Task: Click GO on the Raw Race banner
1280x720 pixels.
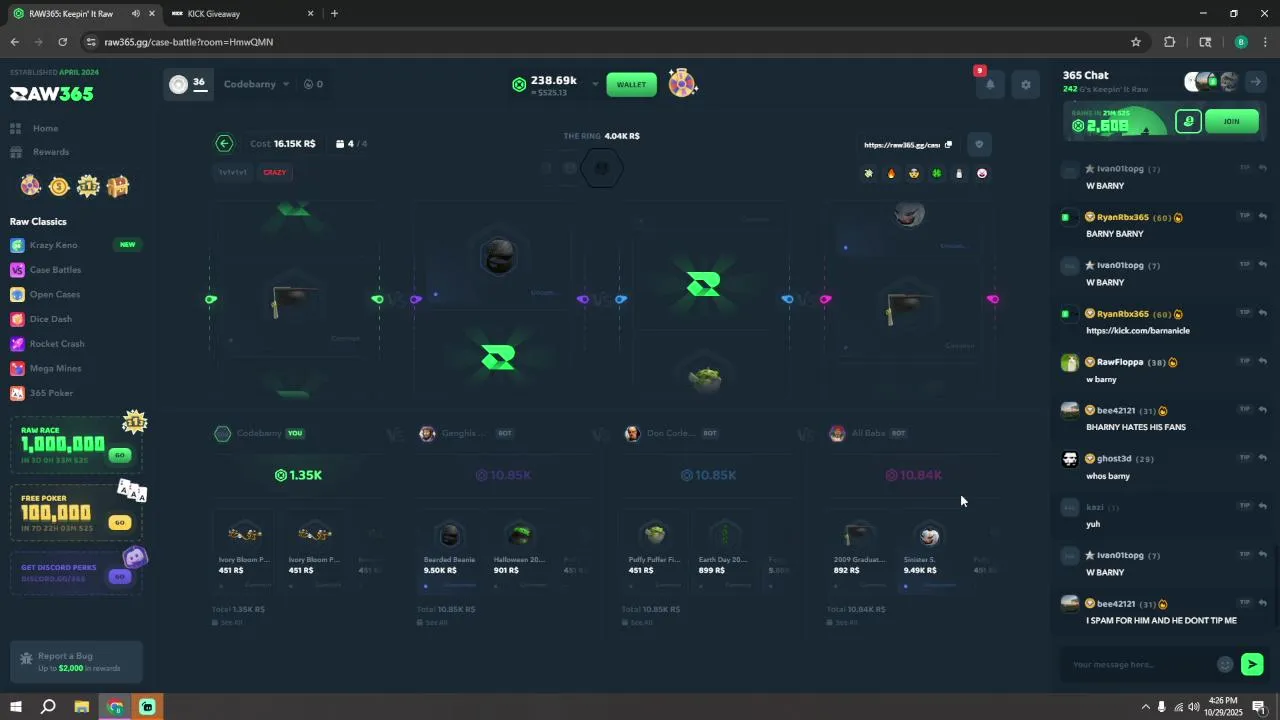Action: click(x=120, y=455)
